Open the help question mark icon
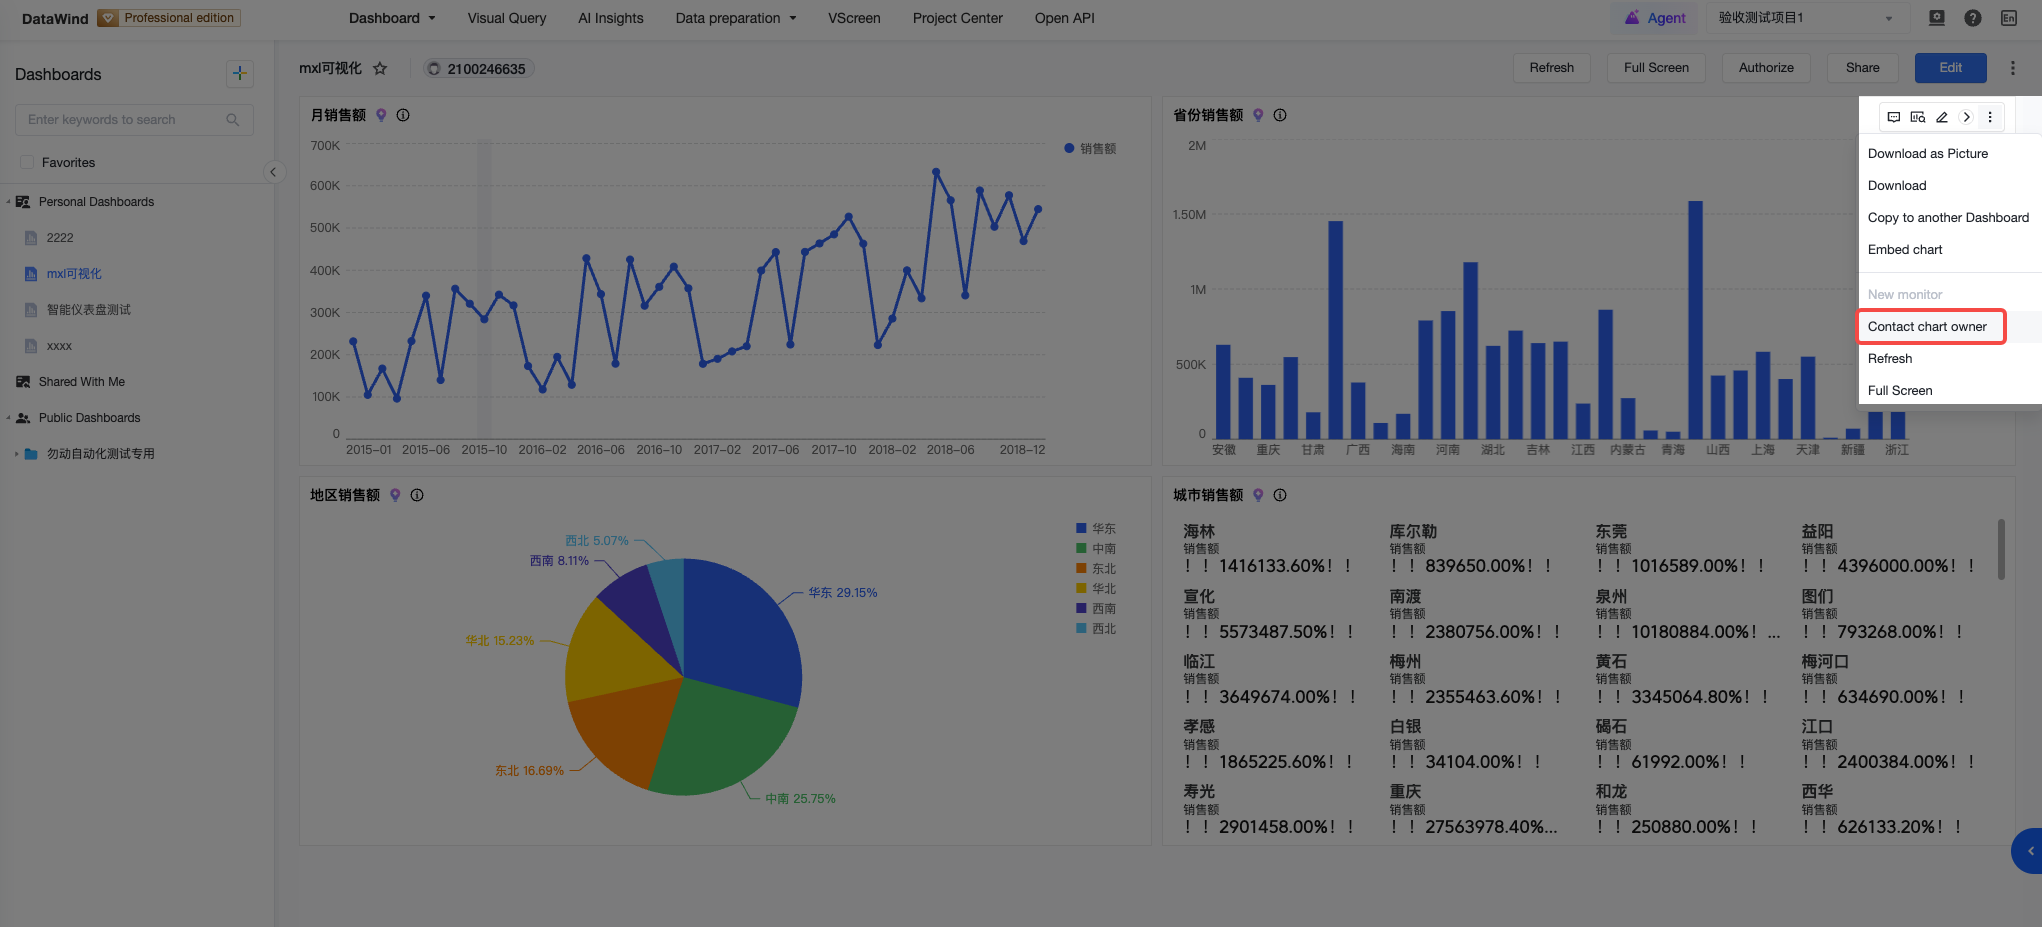Screen dimensions: 2042x927 tap(1972, 18)
